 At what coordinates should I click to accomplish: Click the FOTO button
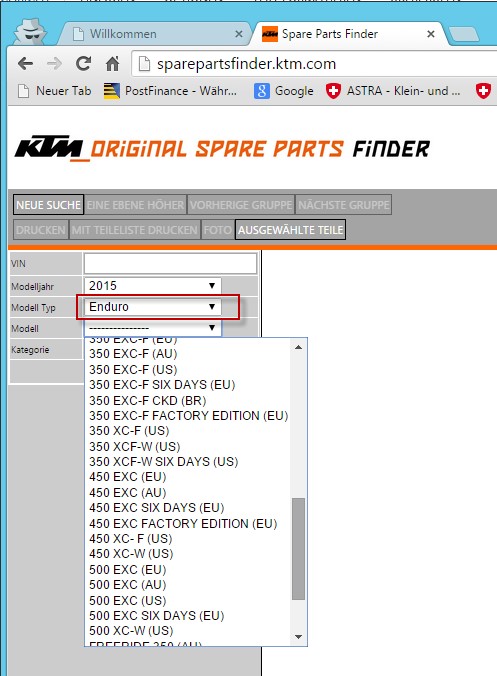point(217,230)
